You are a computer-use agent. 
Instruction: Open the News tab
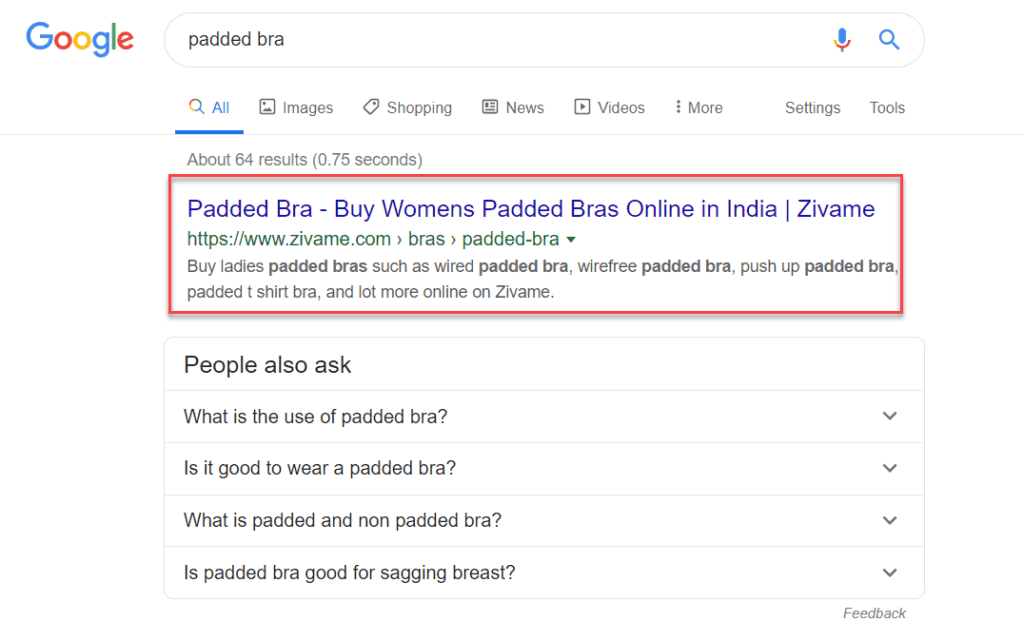click(x=513, y=108)
